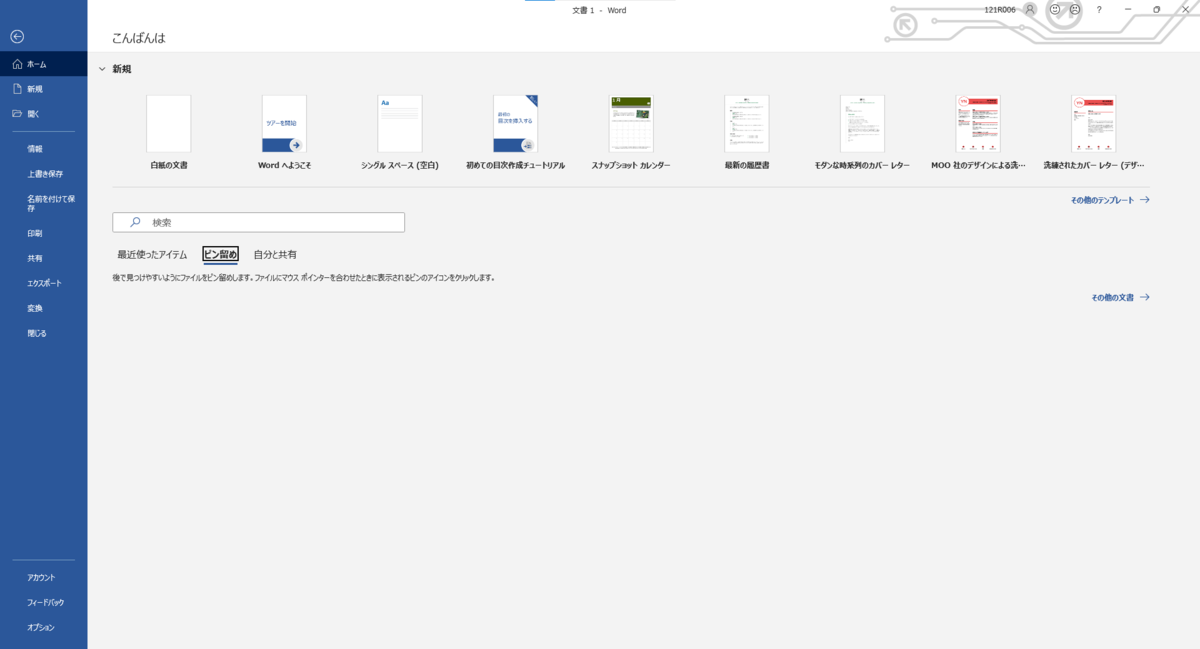Click the magnifier icon in search box
This screenshot has width=1200, height=649.
[135, 222]
